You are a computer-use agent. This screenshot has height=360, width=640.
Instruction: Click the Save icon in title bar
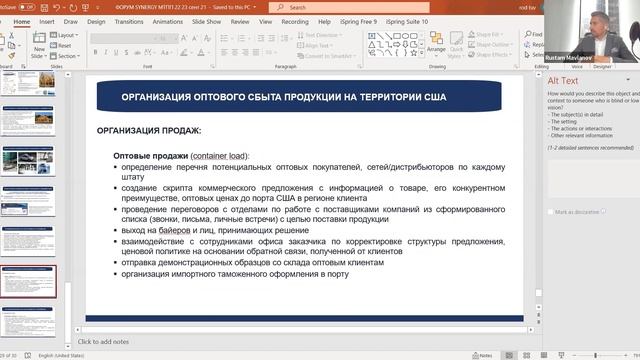(x=44, y=7)
